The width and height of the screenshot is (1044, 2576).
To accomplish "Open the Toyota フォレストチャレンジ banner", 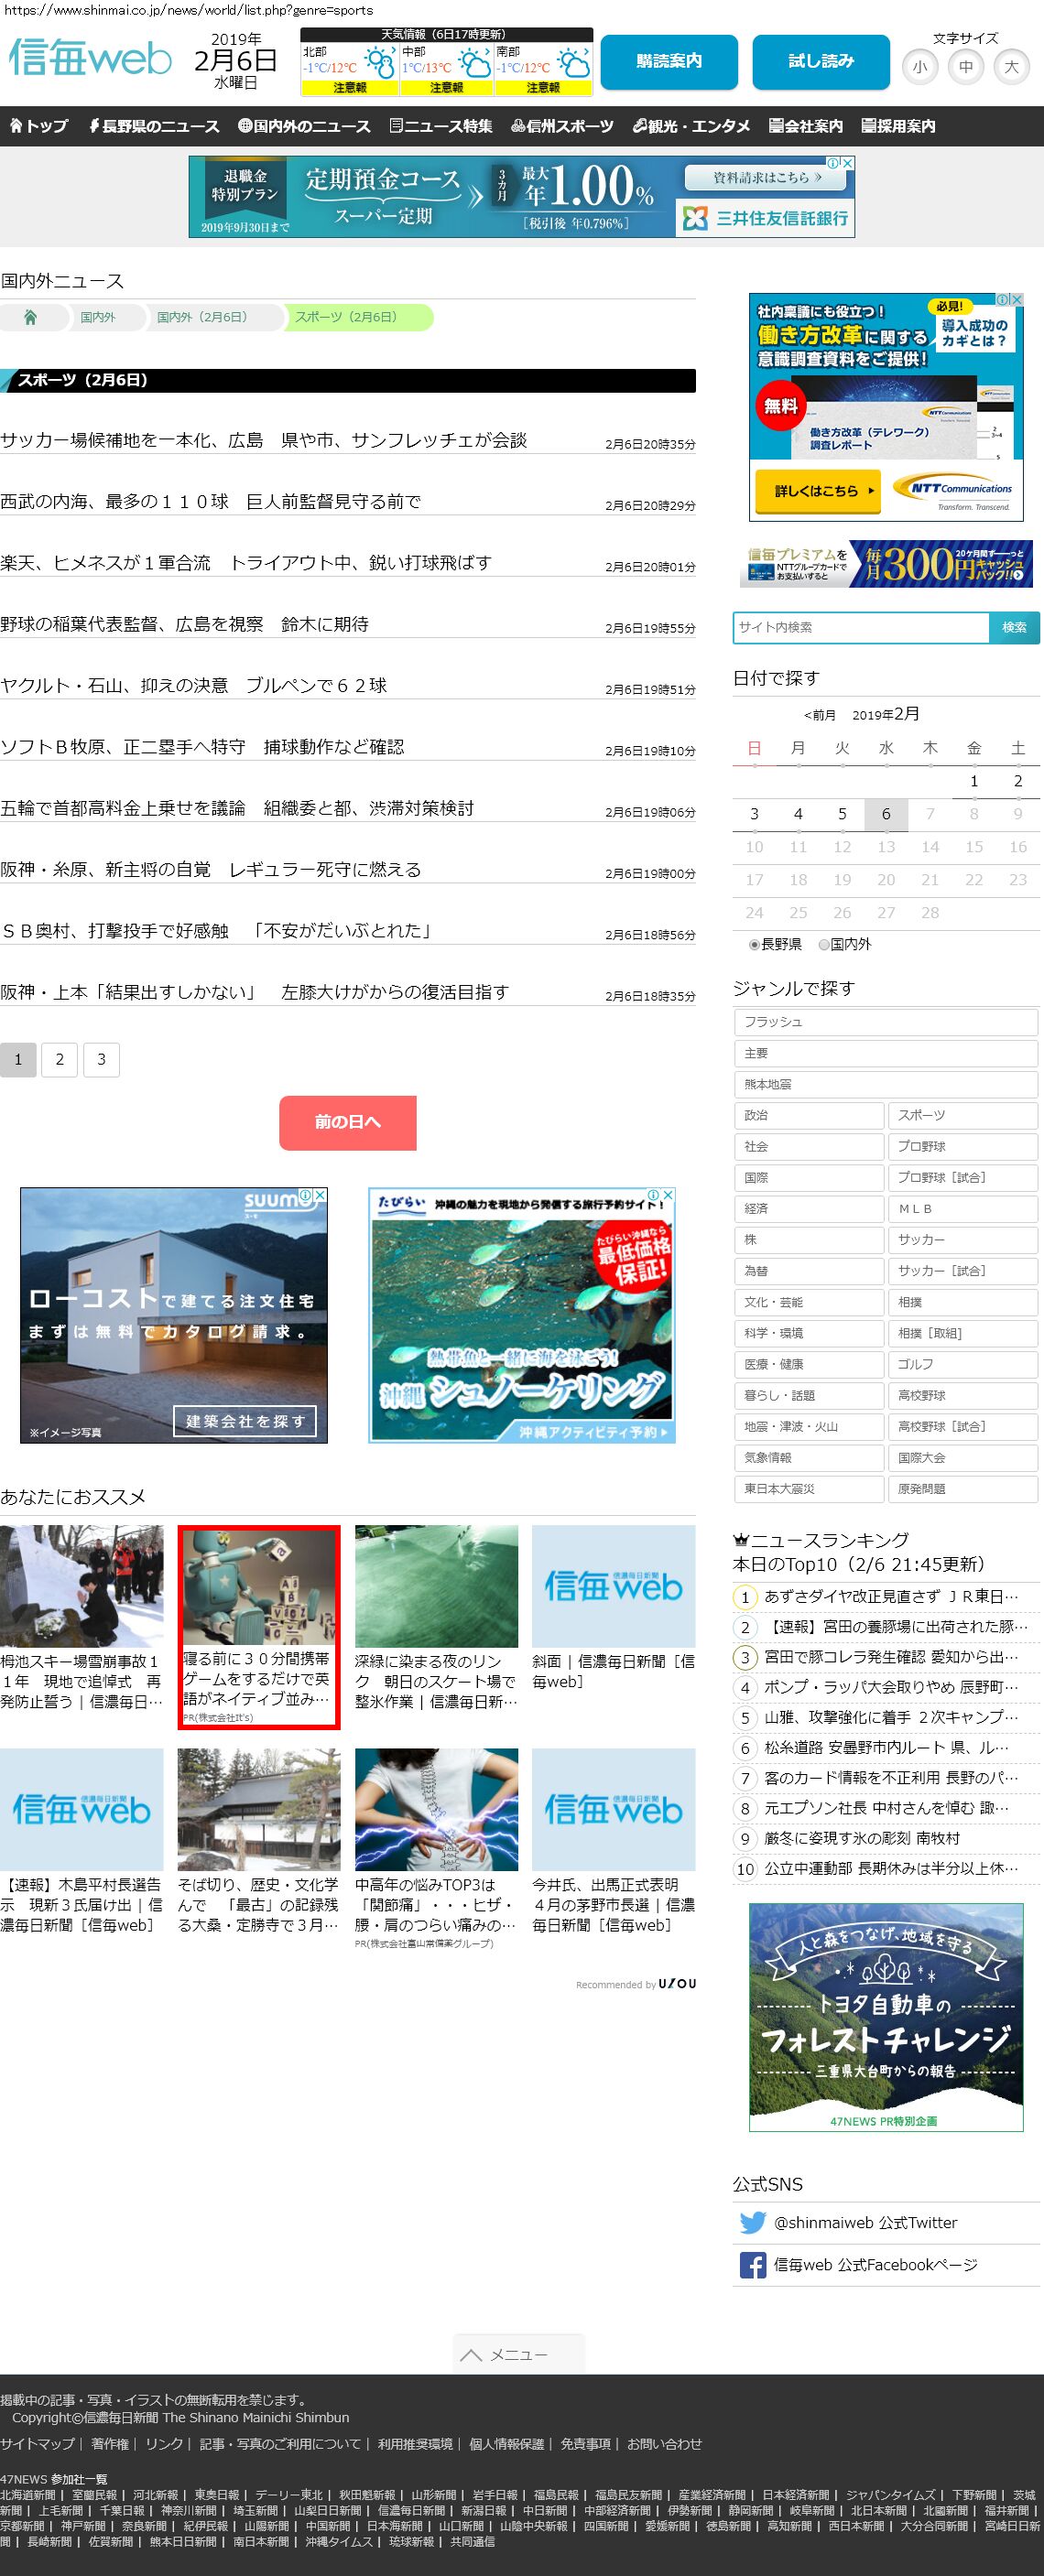I will point(886,2017).
